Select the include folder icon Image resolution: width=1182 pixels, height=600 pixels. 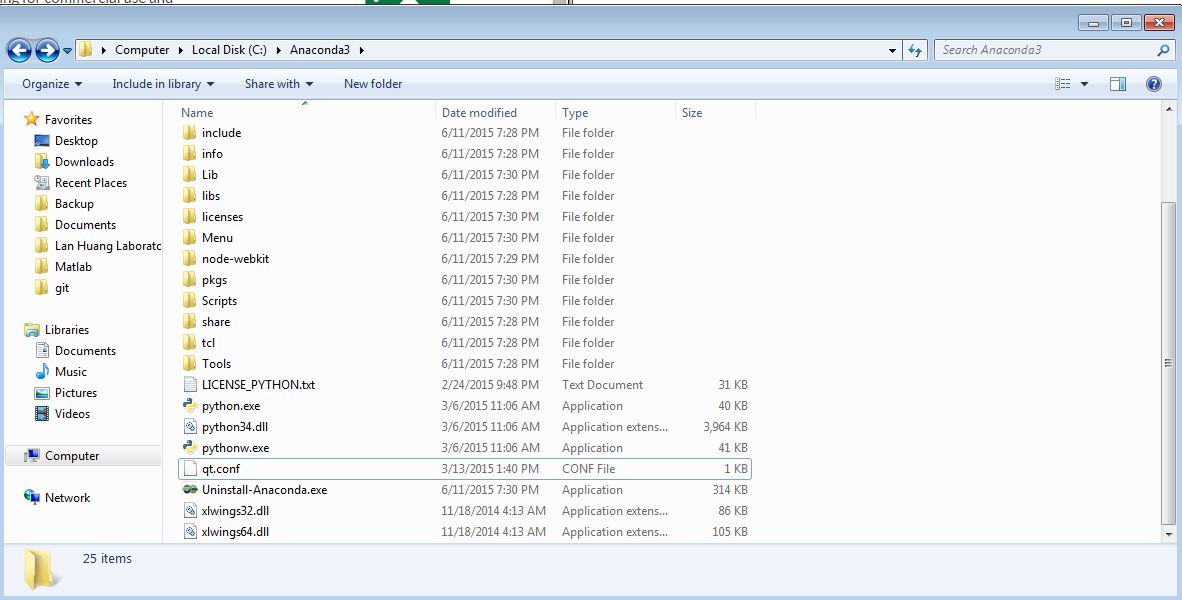[190, 133]
